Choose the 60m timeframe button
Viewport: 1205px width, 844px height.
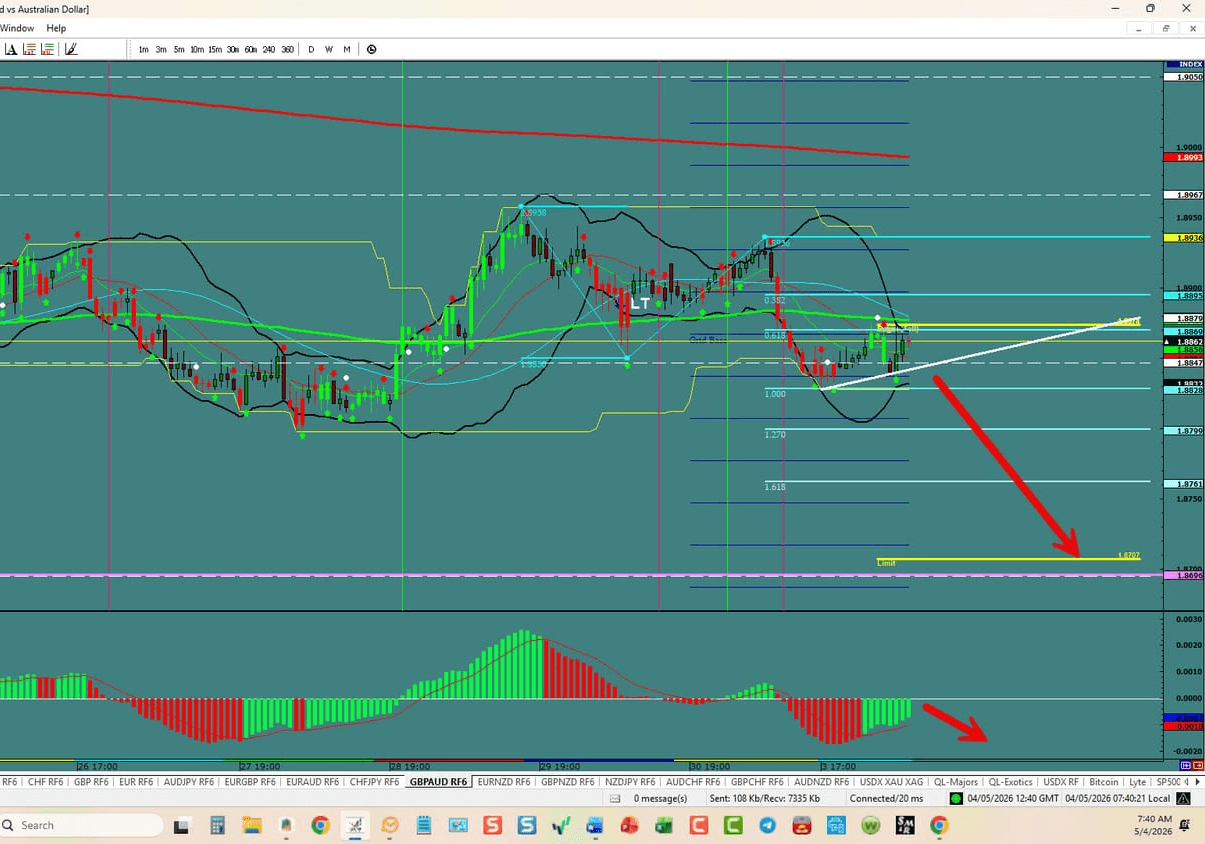[251, 49]
